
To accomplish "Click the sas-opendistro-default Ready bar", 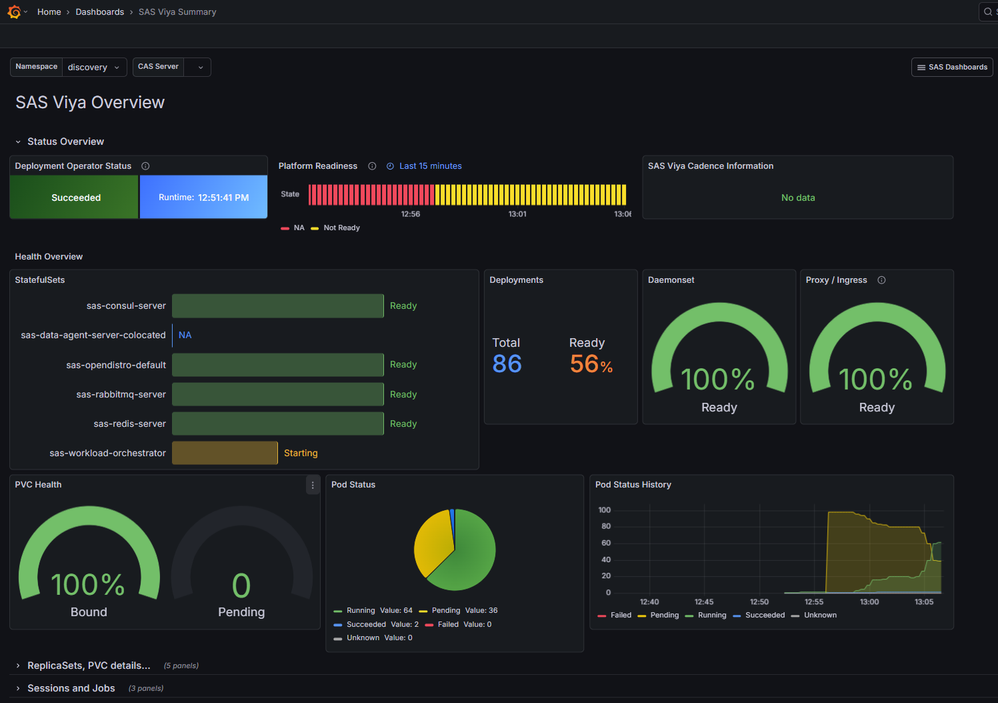I will (278, 365).
